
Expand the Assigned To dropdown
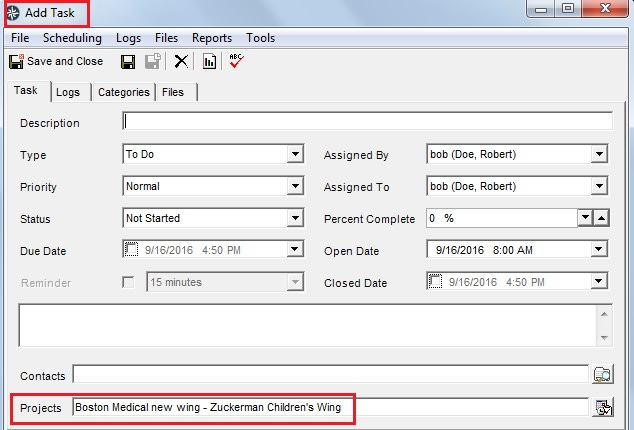click(x=599, y=186)
